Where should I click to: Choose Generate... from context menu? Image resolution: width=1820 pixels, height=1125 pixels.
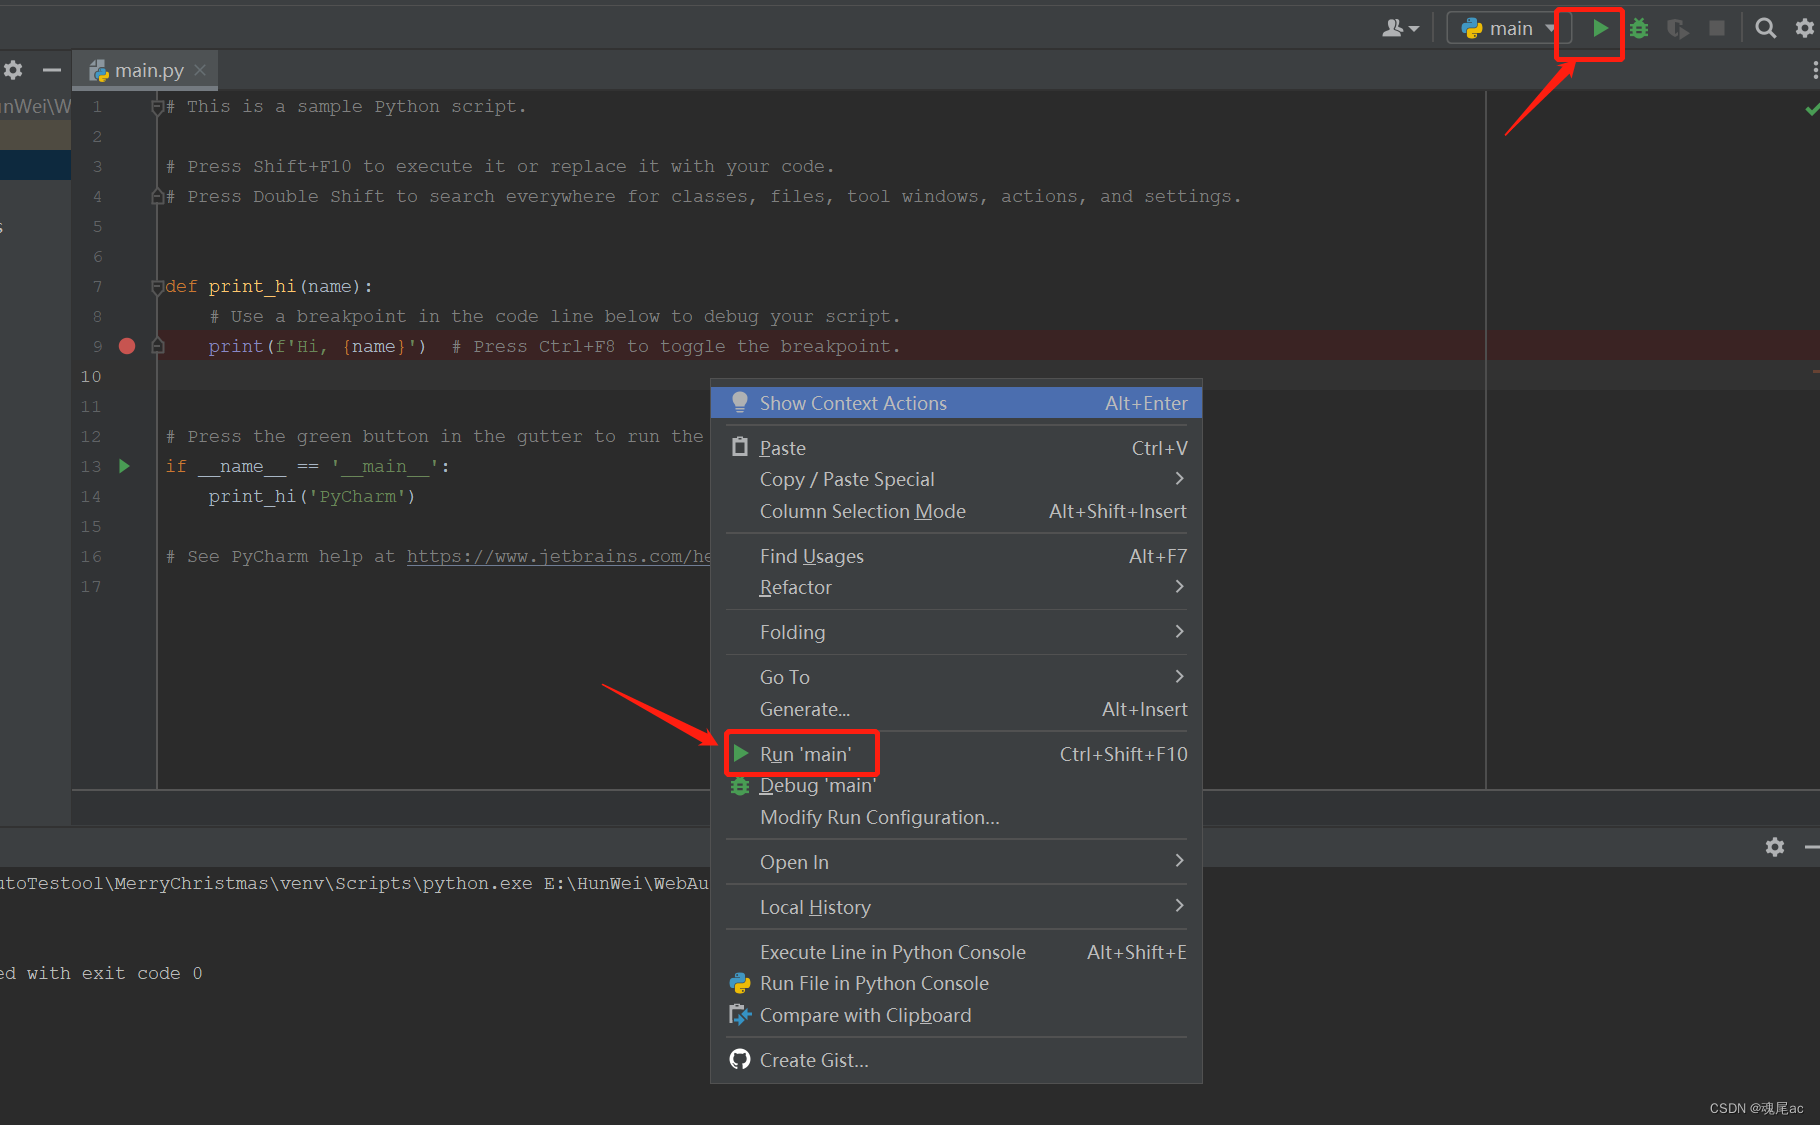pos(956,709)
